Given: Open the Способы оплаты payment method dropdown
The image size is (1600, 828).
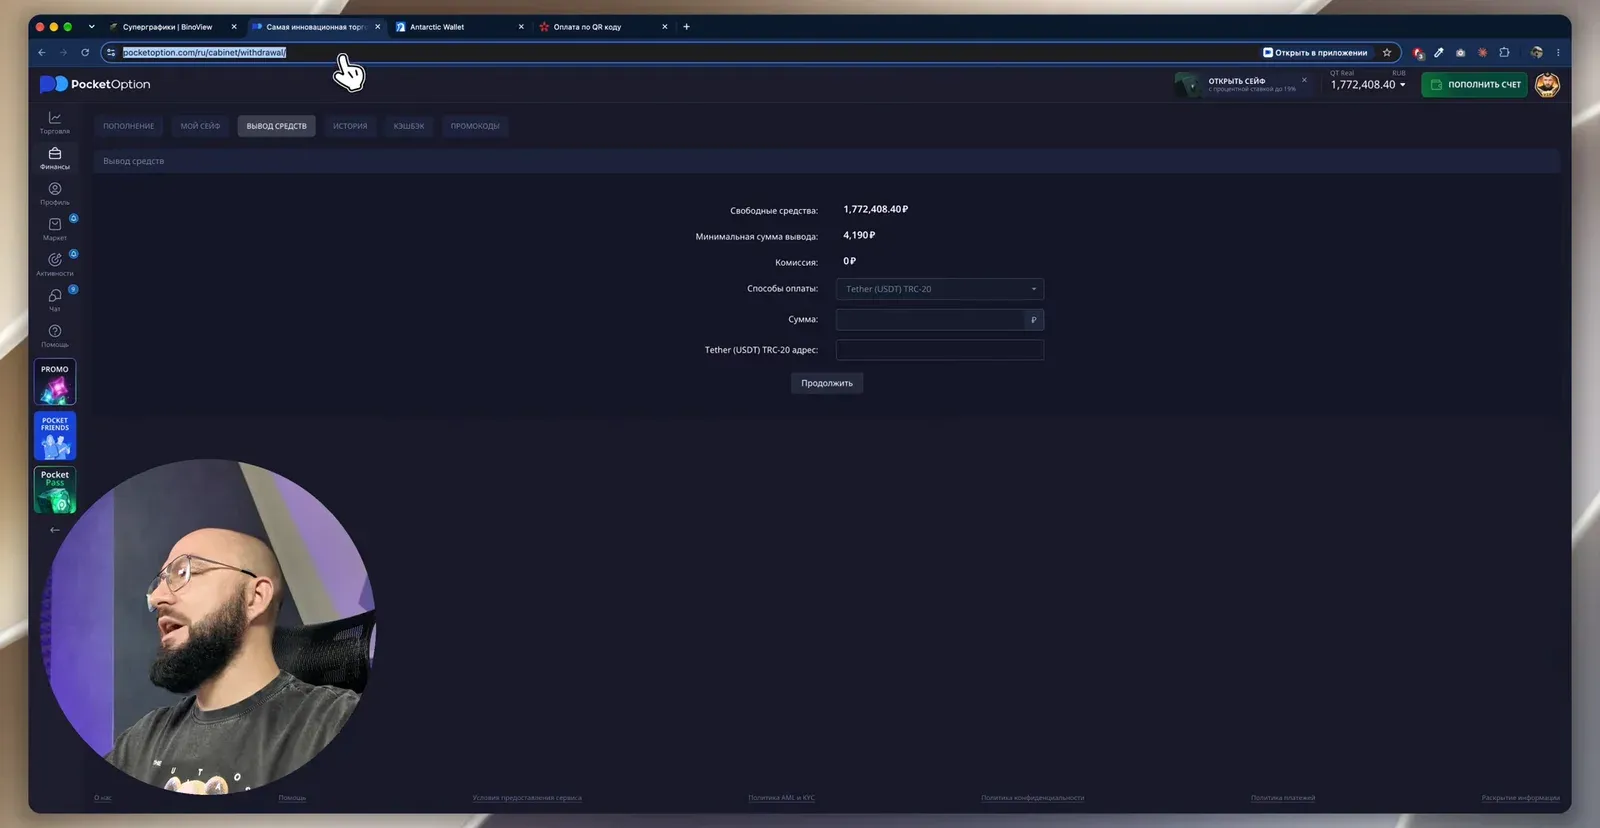Looking at the screenshot, I should coord(940,289).
